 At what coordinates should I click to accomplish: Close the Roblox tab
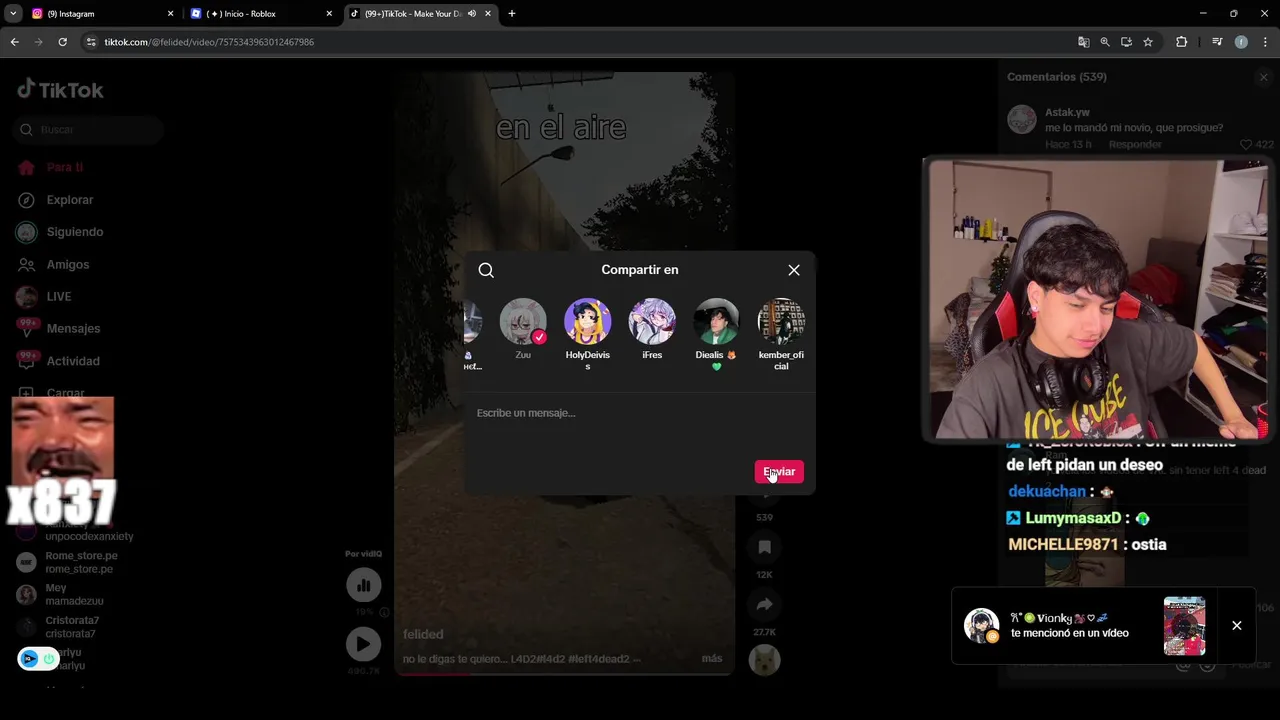coord(329,14)
